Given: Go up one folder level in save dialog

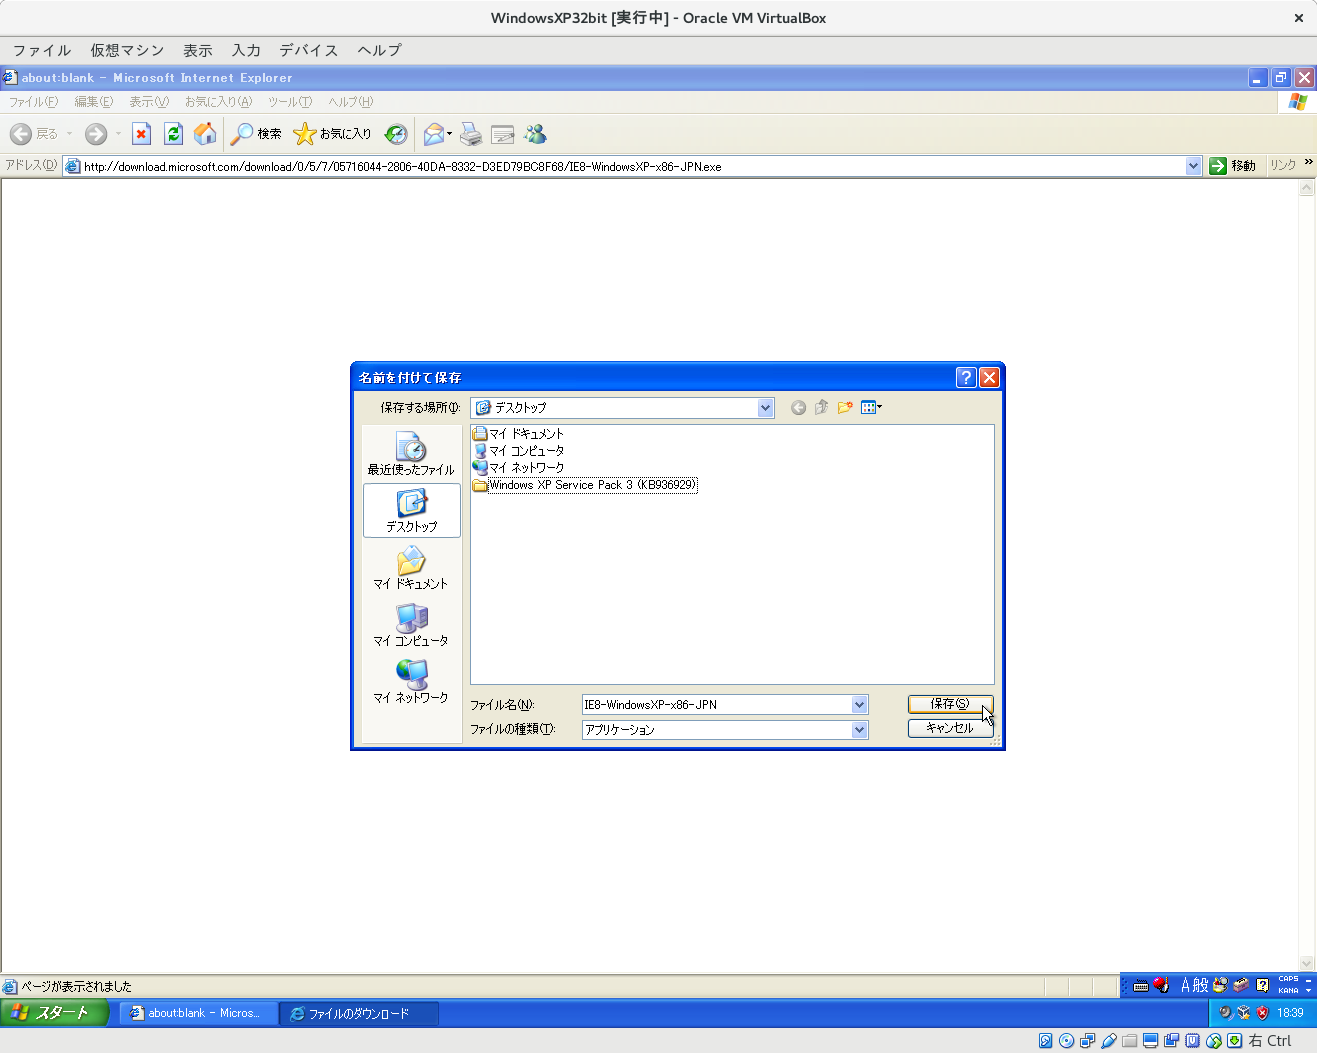Looking at the screenshot, I should (x=821, y=407).
